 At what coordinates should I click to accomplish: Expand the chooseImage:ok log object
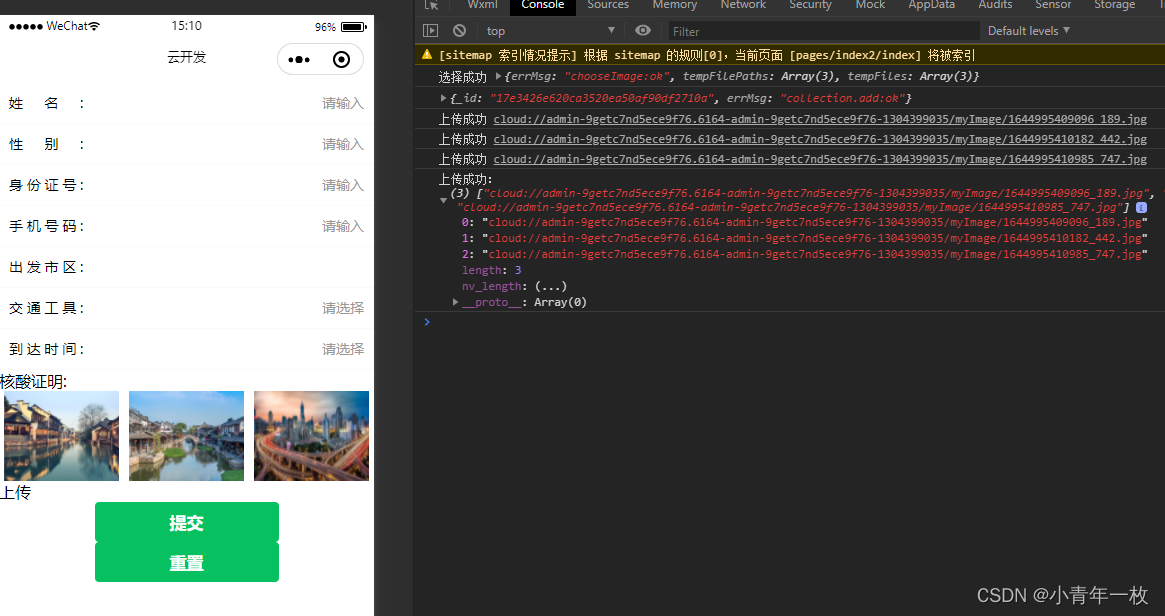(x=498, y=77)
